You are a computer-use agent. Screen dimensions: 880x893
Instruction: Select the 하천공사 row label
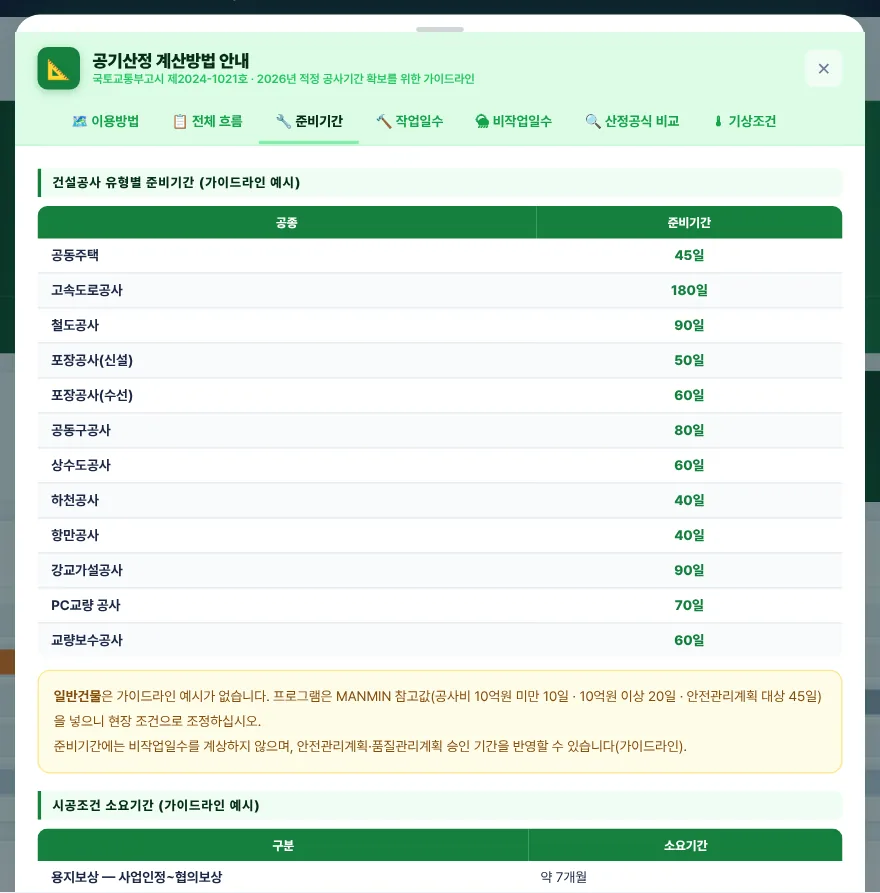tap(75, 500)
